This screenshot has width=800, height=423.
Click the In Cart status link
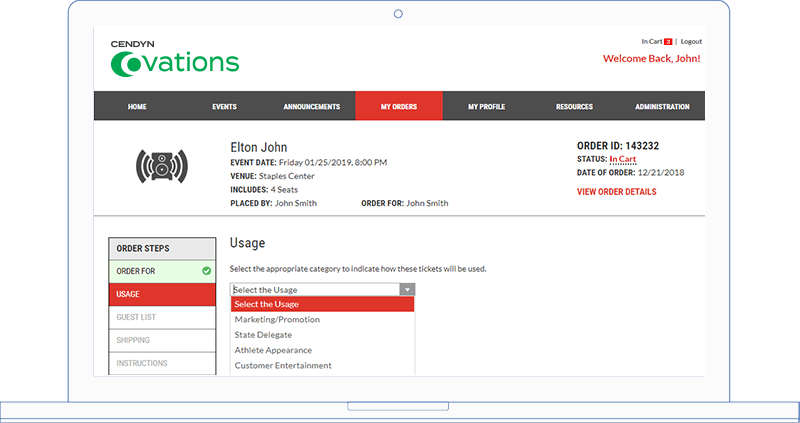[623, 159]
